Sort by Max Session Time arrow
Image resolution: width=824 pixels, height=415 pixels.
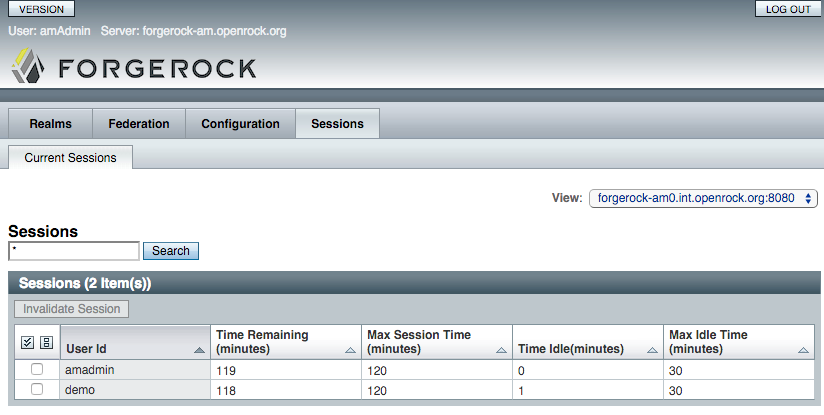point(501,350)
